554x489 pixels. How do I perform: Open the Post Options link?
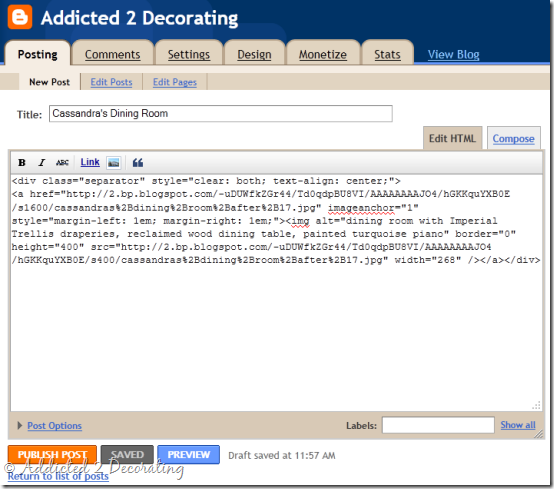tap(54, 425)
